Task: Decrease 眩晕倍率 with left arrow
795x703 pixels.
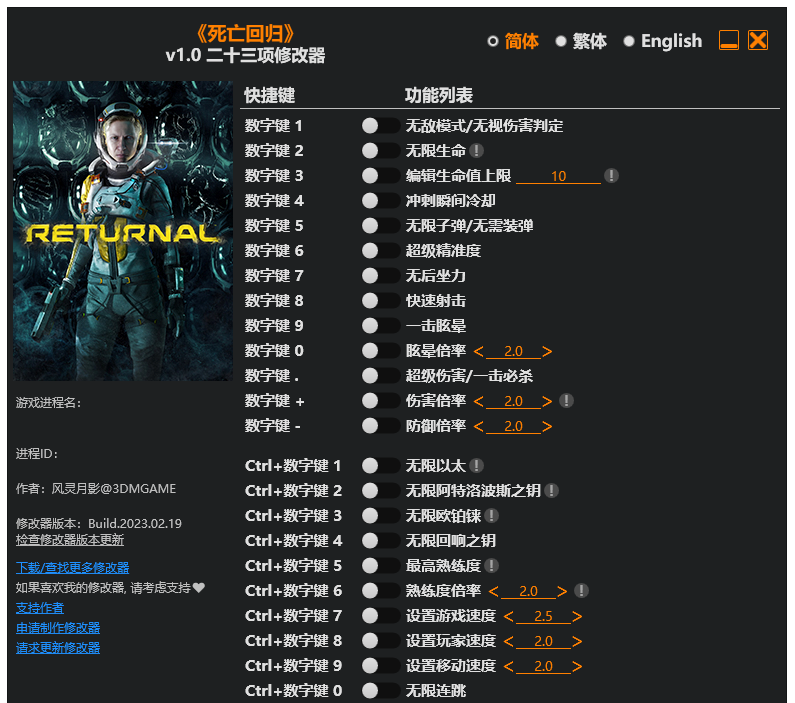Action: coord(479,351)
